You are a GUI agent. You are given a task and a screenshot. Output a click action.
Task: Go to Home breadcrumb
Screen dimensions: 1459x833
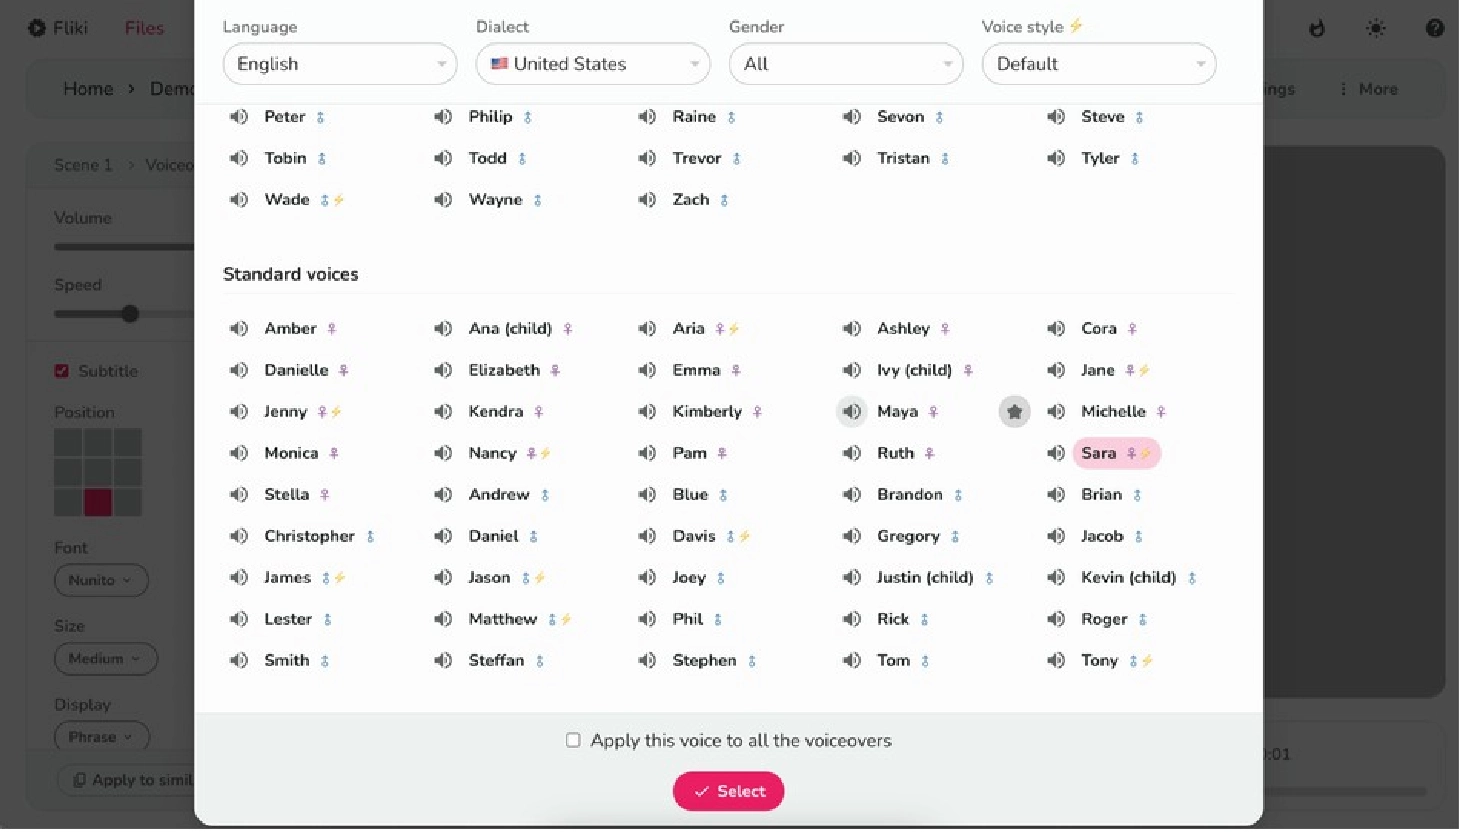click(88, 89)
